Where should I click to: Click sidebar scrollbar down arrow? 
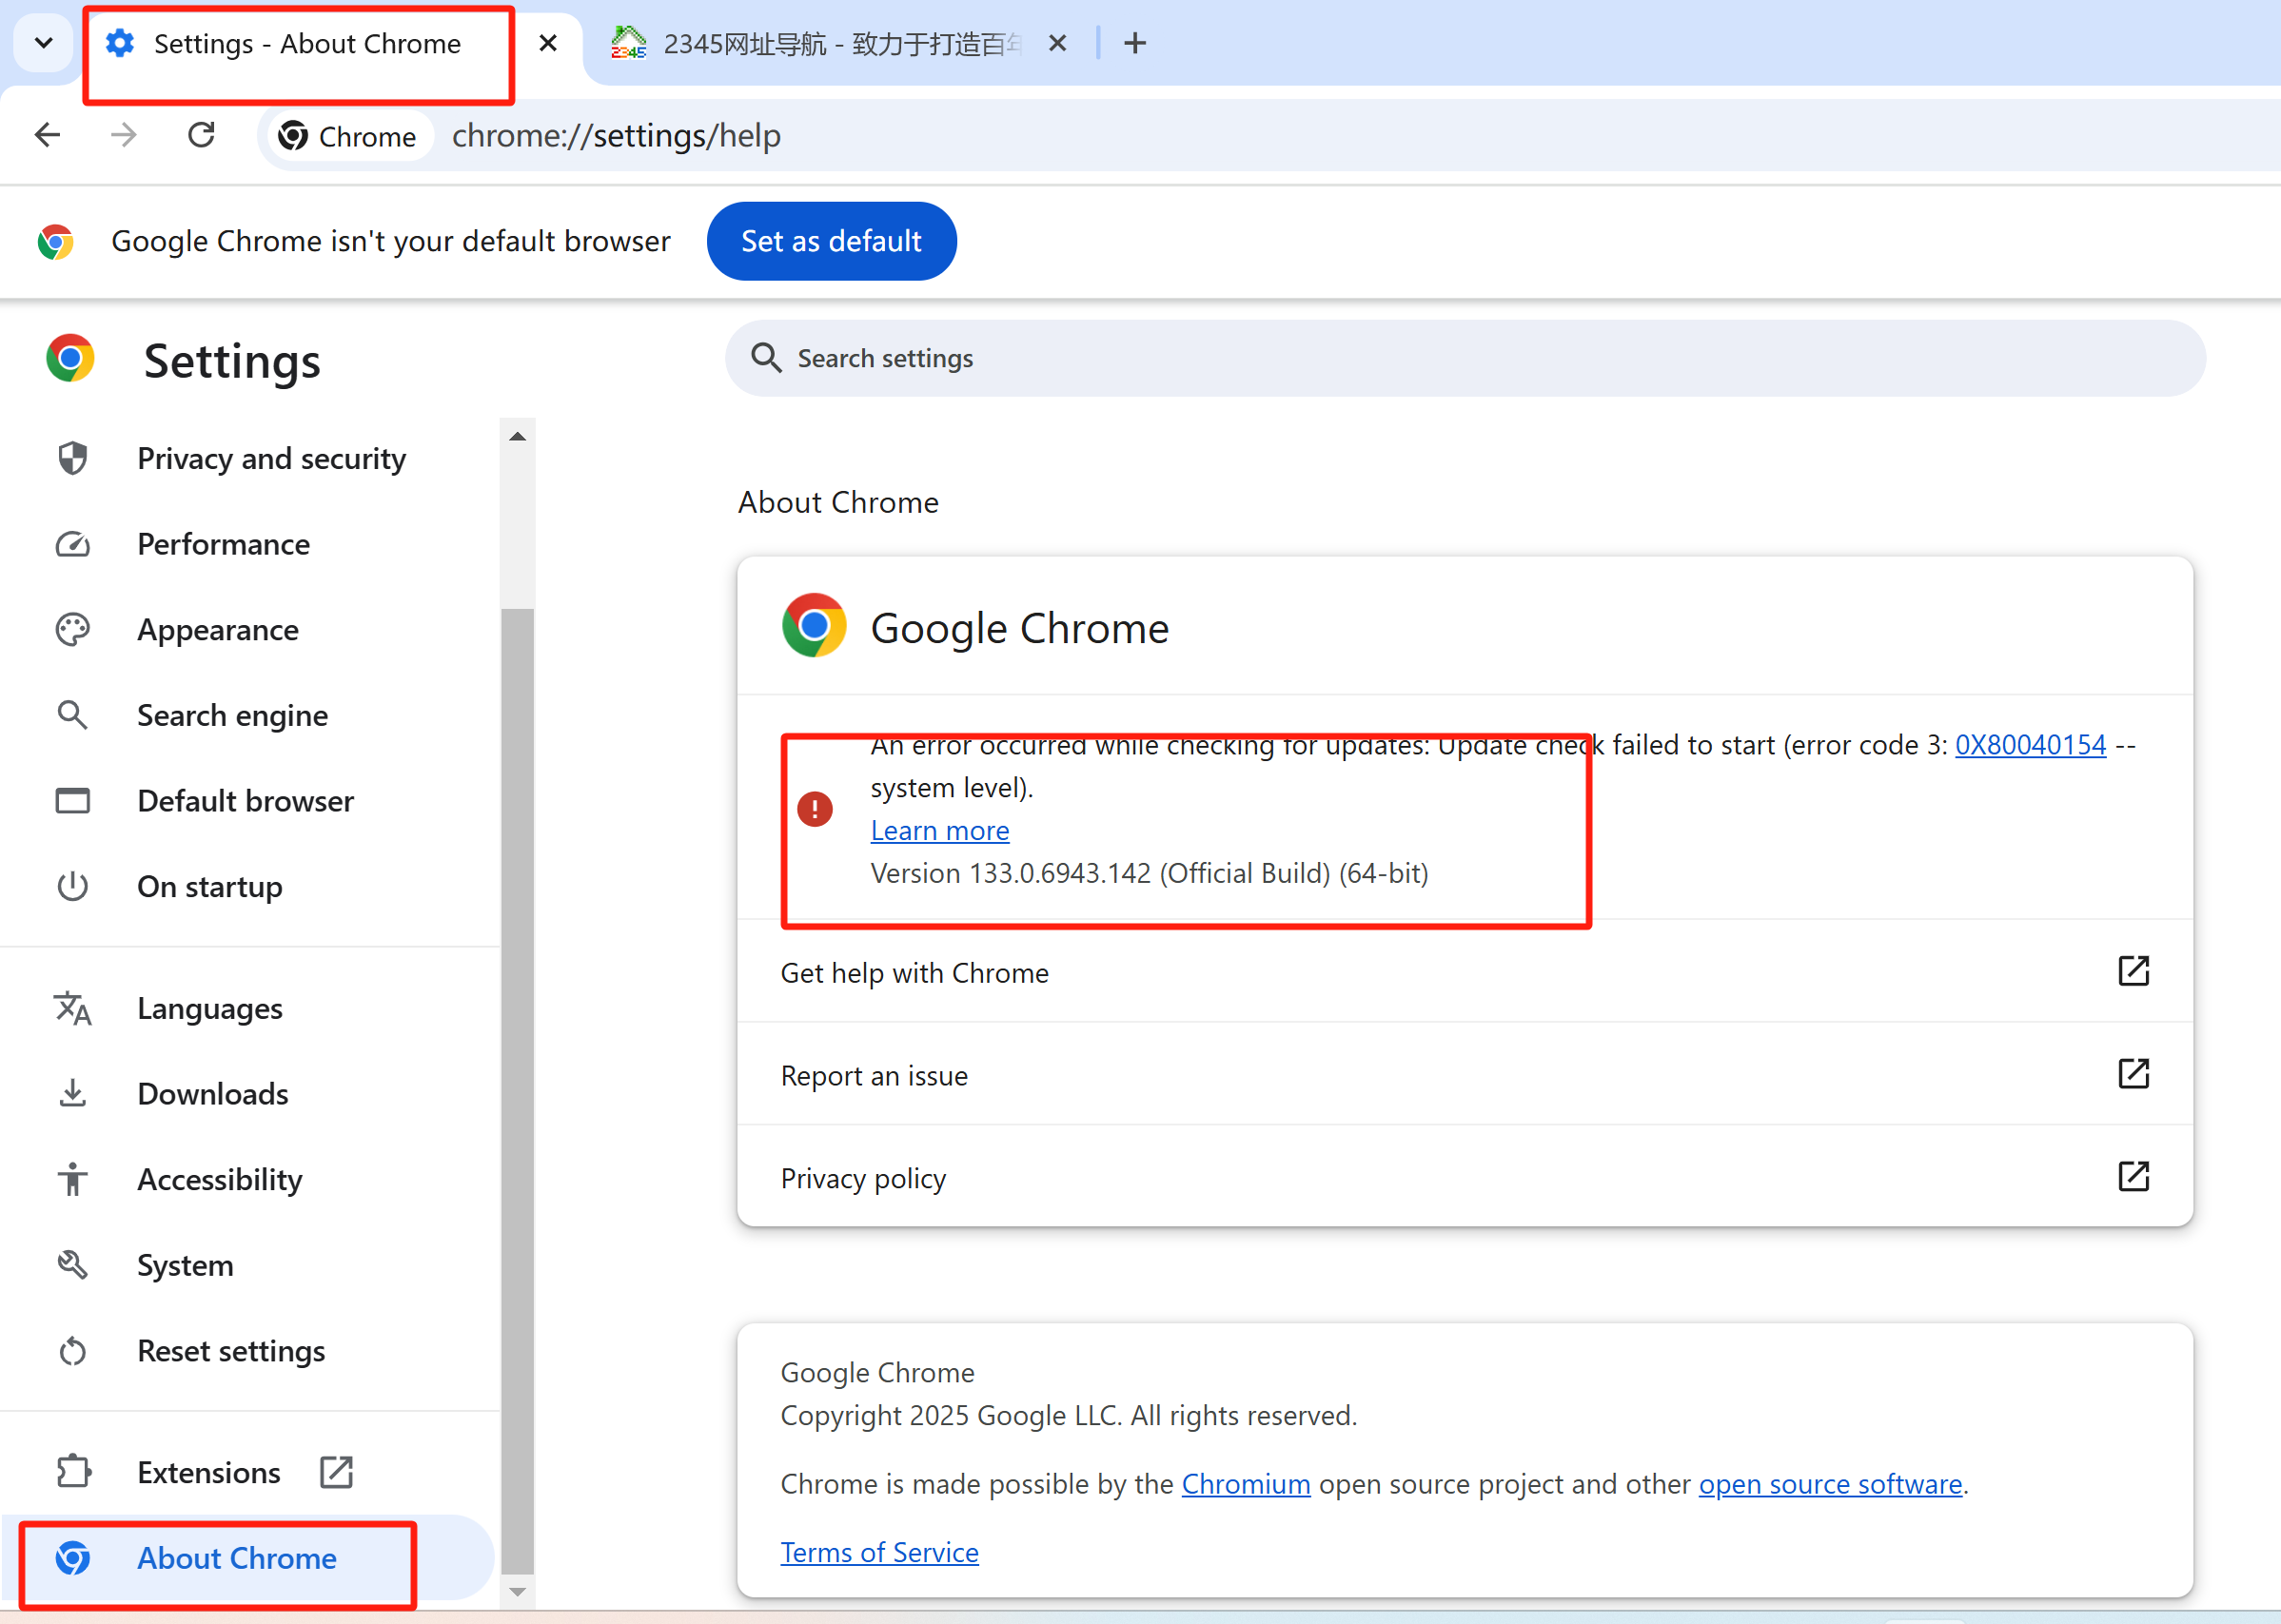[517, 1592]
